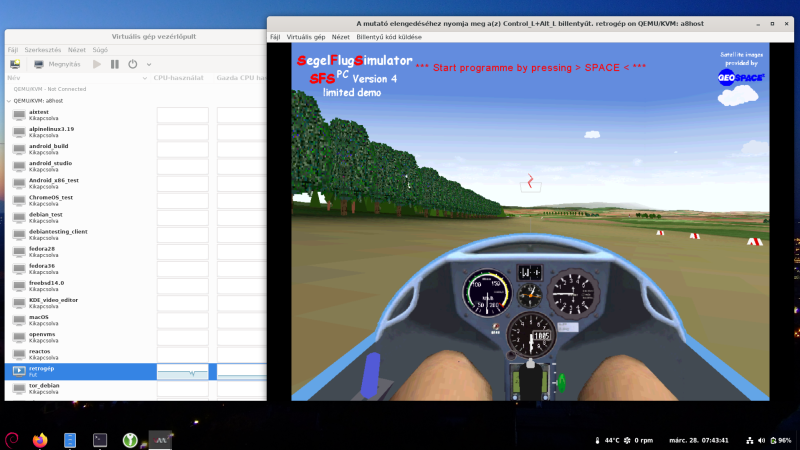Launch Firefox from the taskbar
Screen dimensions: 800x450
click(40, 440)
